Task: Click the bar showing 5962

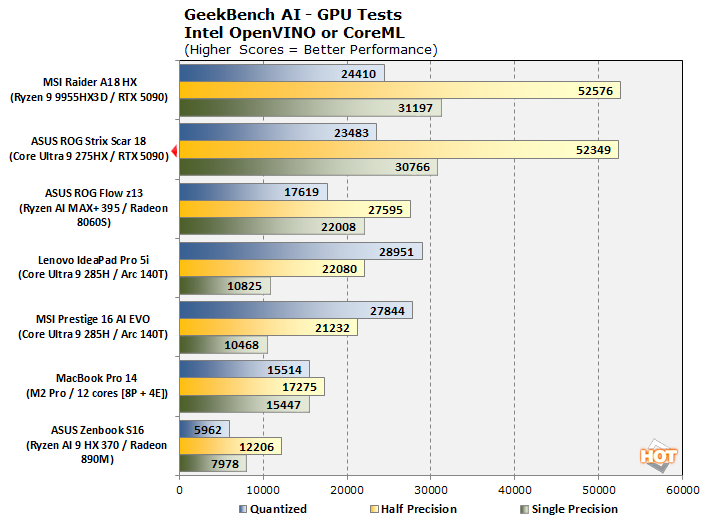Action: (205, 429)
